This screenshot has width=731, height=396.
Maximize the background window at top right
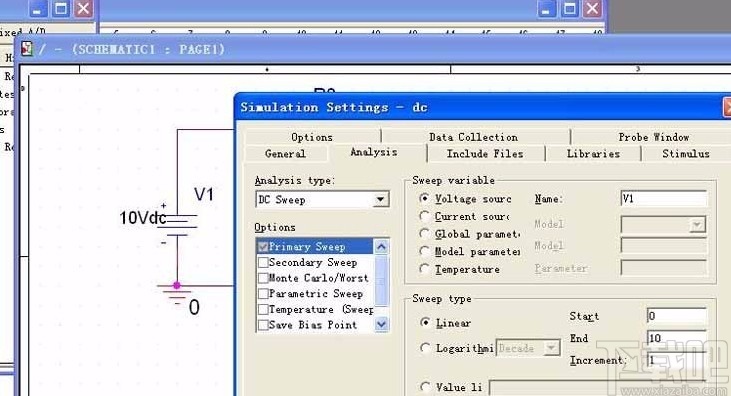[x=570, y=8]
